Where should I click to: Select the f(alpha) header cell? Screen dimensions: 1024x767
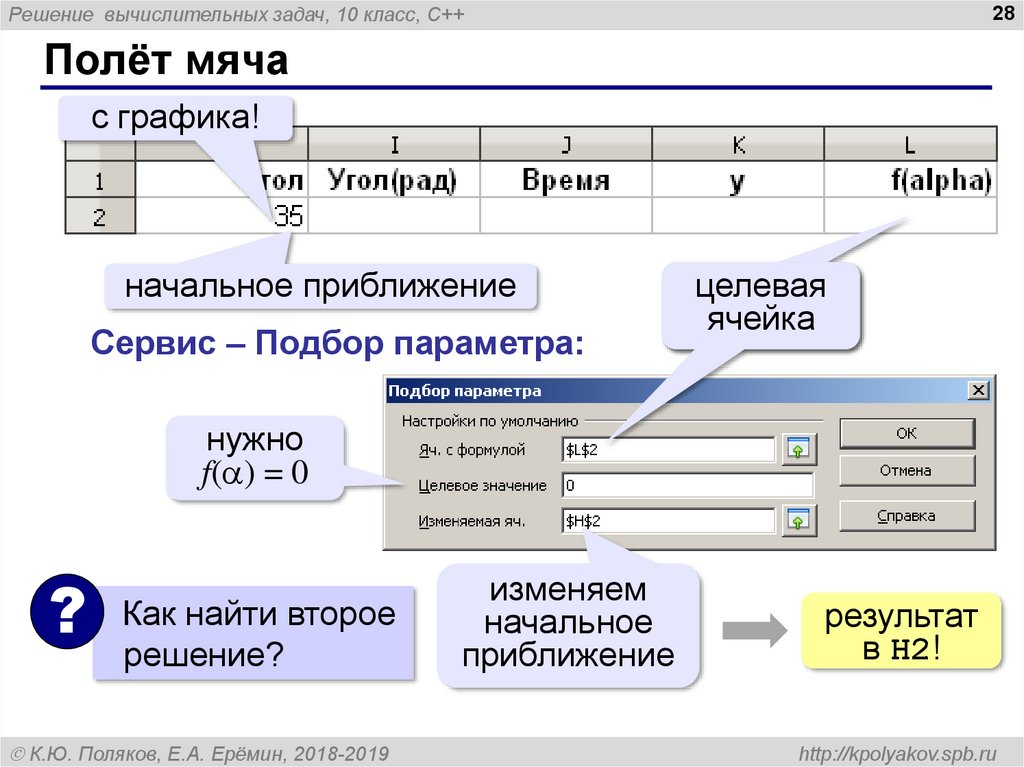[910, 180]
